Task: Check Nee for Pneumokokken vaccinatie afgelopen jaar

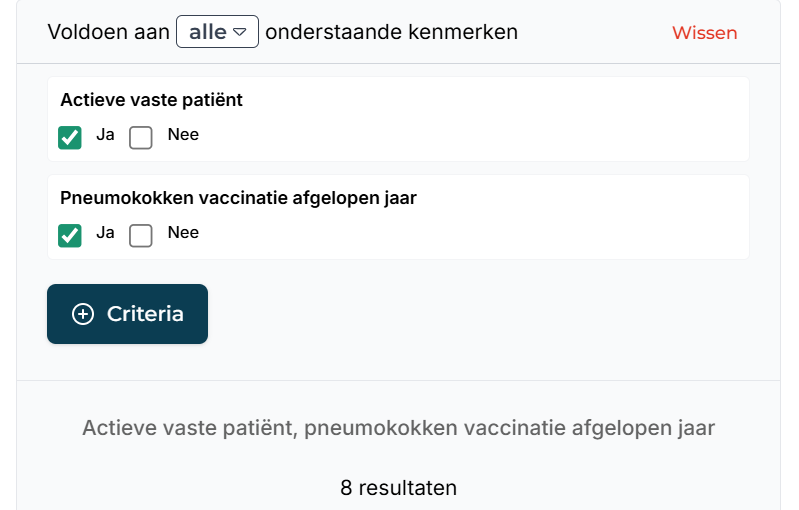Action: 141,235
